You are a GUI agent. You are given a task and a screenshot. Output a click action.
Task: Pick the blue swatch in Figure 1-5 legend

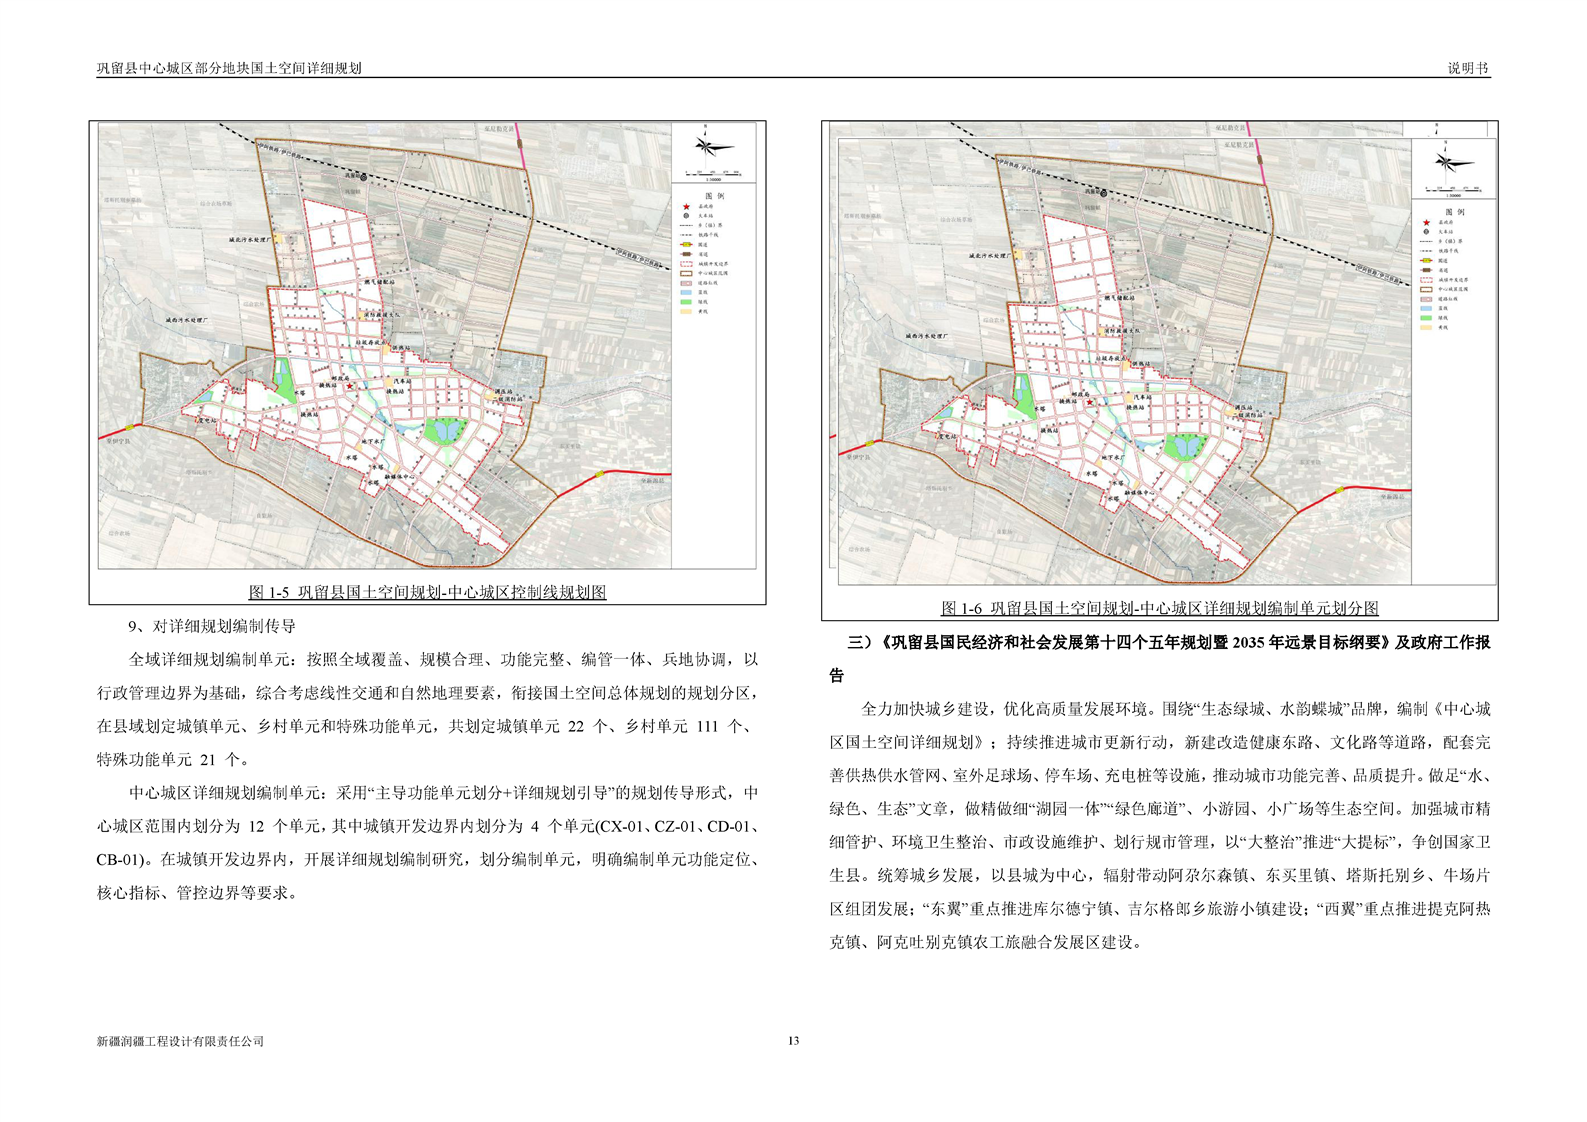coord(686,292)
